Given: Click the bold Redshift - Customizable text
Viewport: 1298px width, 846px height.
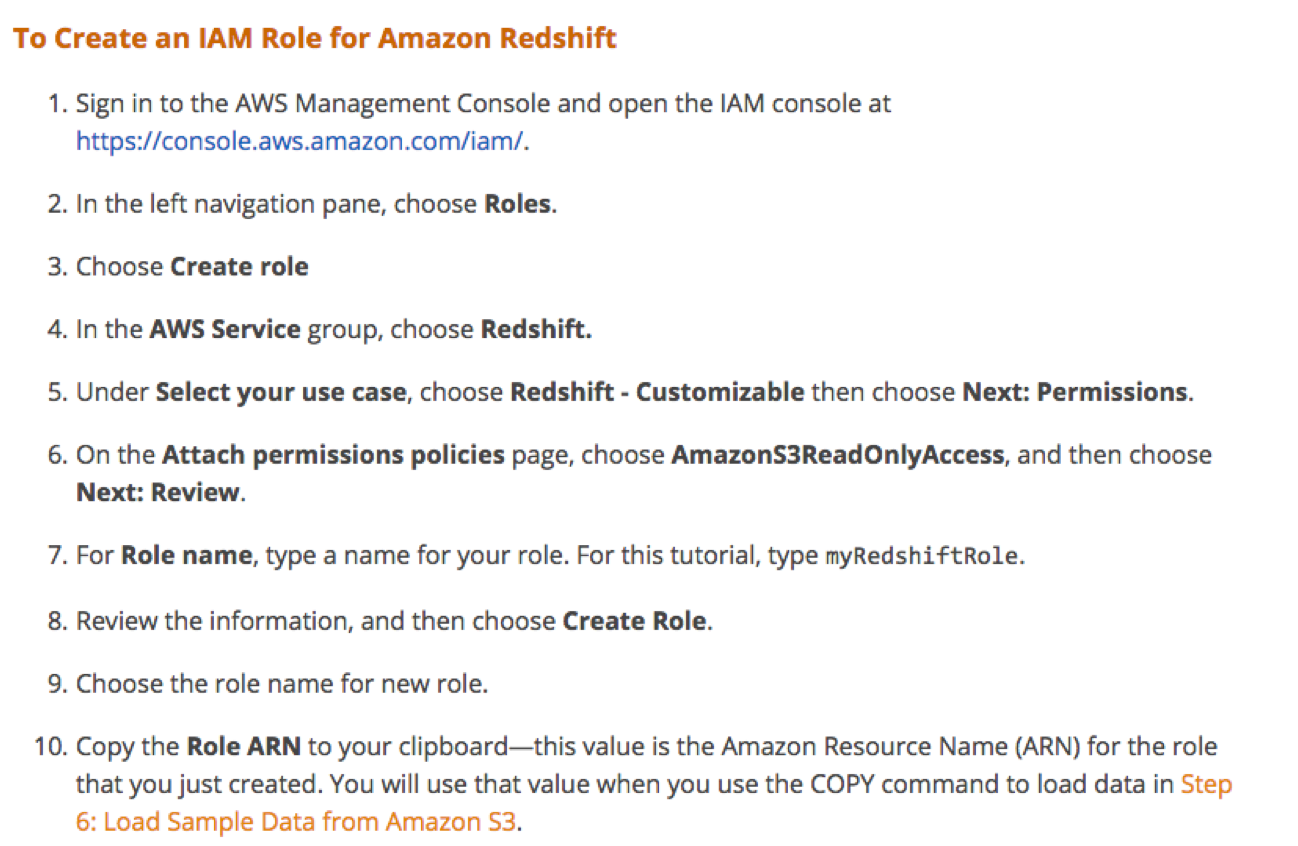Looking at the screenshot, I should coord(657,392).
